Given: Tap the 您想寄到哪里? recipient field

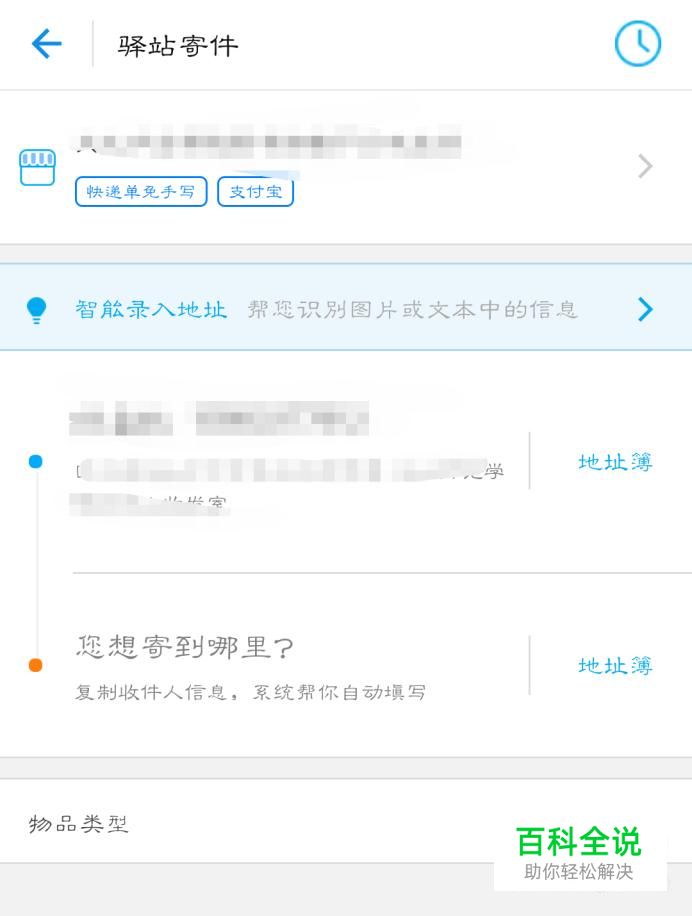Looking at the screenshot, I should 185,647.
